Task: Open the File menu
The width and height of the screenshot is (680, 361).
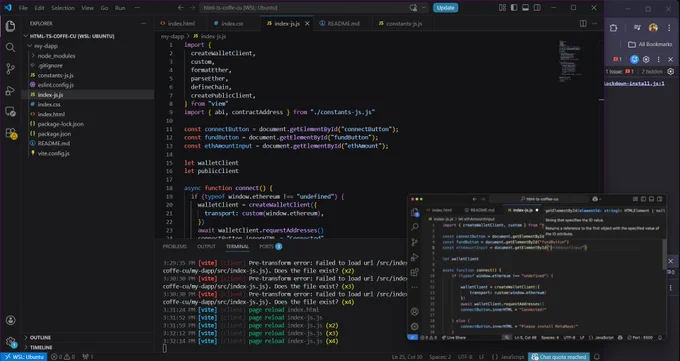Action: tap(23, 8)
